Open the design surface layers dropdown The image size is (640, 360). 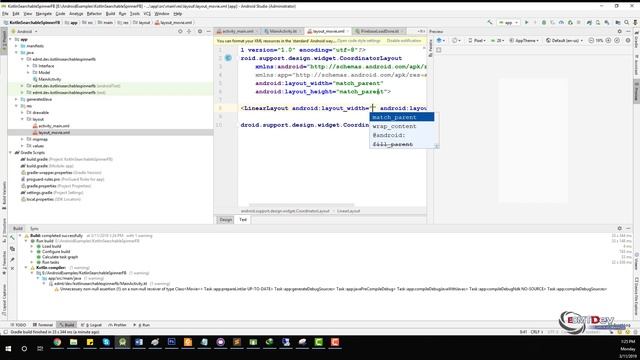coord(441,40)
